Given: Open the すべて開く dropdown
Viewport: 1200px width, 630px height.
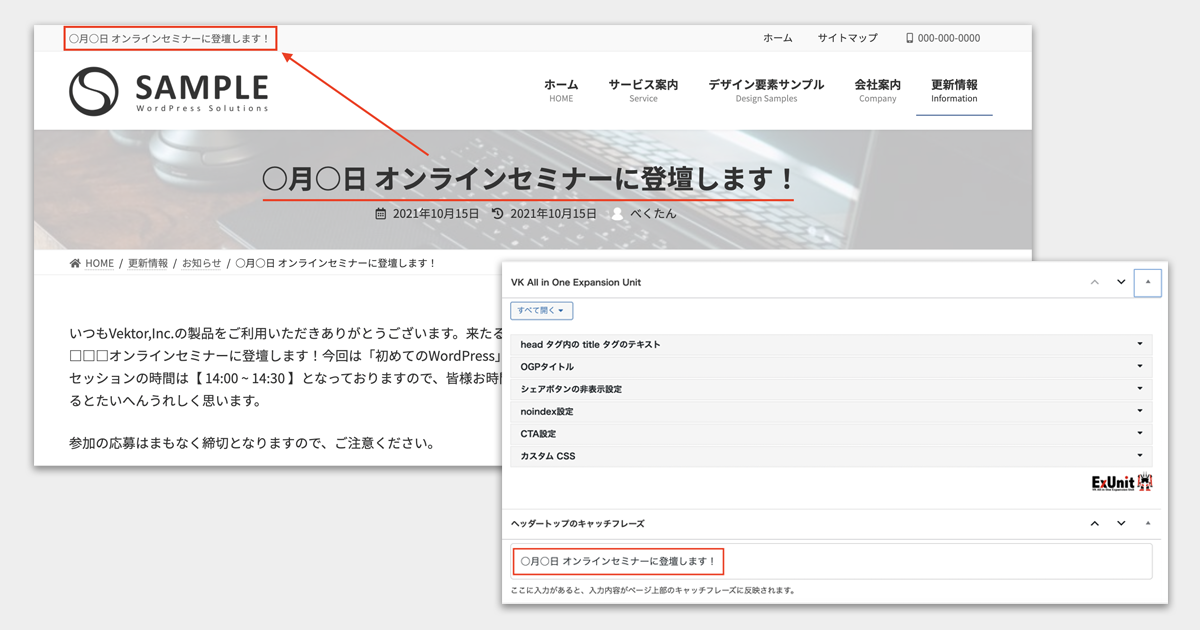Looking at the screenshot, I should (x=541, y=310).
